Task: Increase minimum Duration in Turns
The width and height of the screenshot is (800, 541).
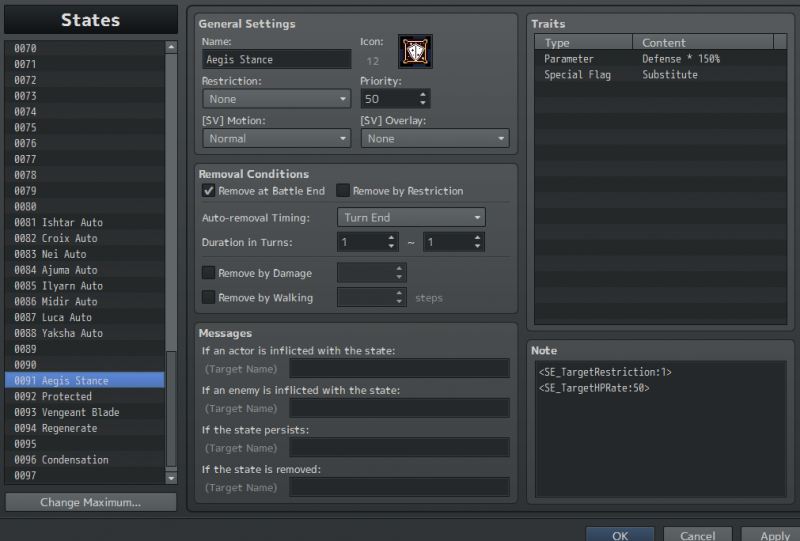Action: [x=391, y=238]
